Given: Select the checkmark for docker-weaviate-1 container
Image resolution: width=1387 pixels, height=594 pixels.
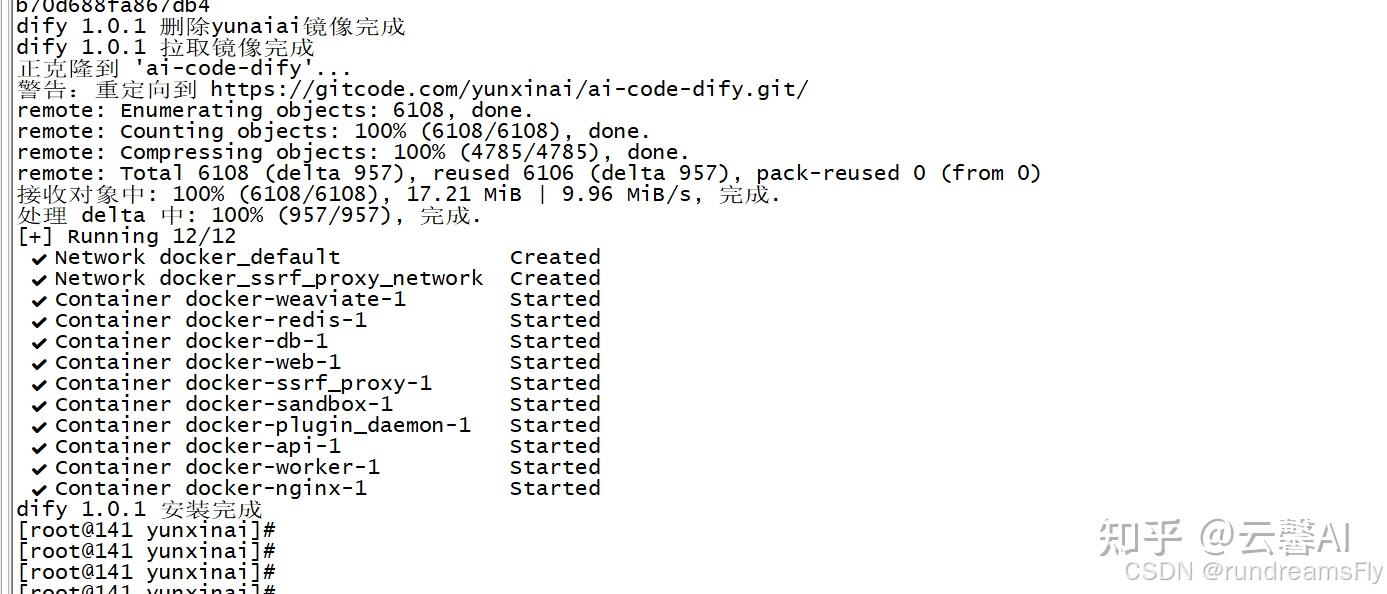Looking at the screenshot, I should click(x=40, y=300).
